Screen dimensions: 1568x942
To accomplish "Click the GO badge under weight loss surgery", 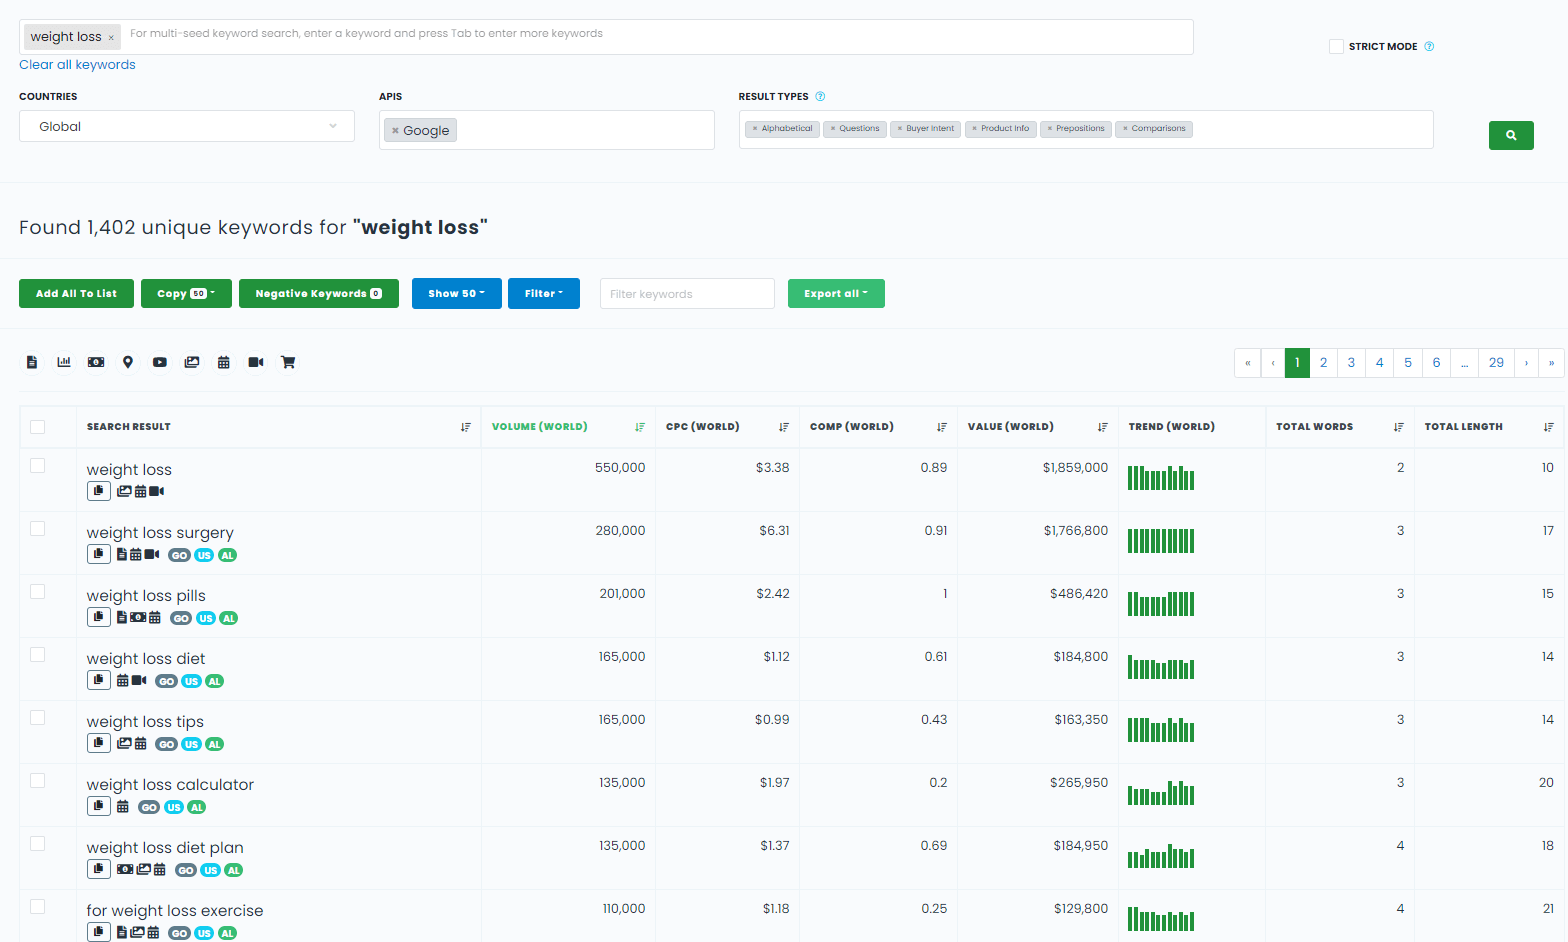I will coord(179,555).
